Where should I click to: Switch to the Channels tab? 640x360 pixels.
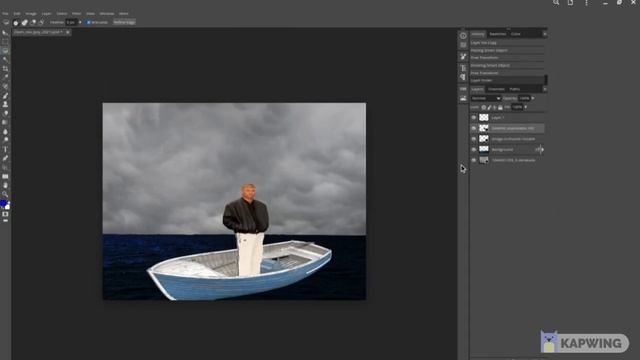pos(496,89)
